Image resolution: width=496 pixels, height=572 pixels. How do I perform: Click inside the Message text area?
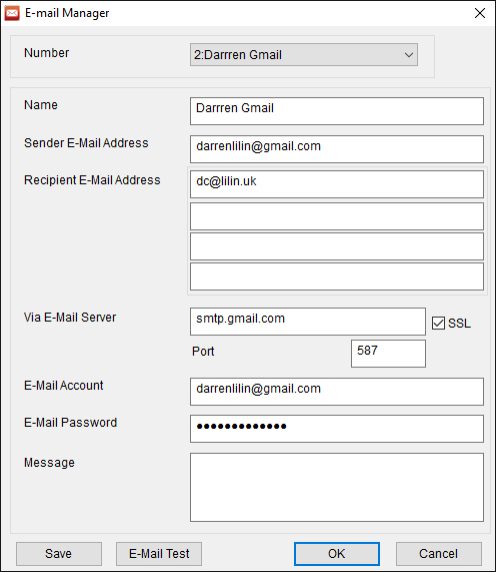point(337,487)
